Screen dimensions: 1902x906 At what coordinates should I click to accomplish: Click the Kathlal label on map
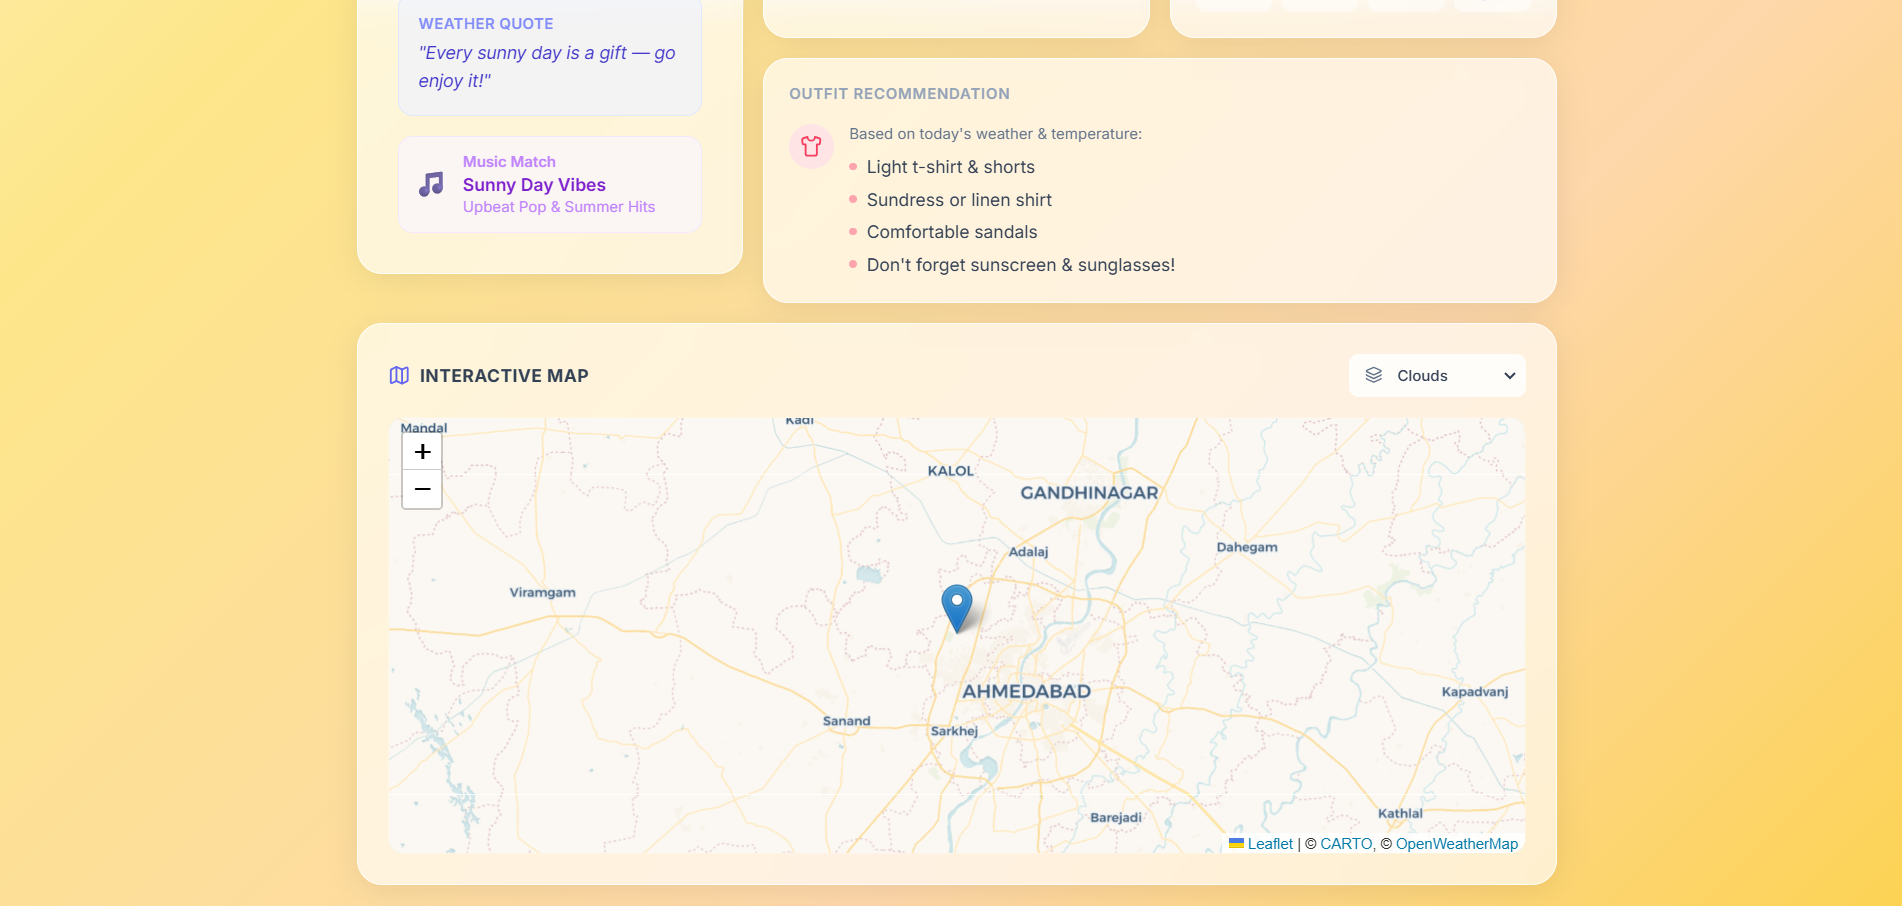point(1400,813)
